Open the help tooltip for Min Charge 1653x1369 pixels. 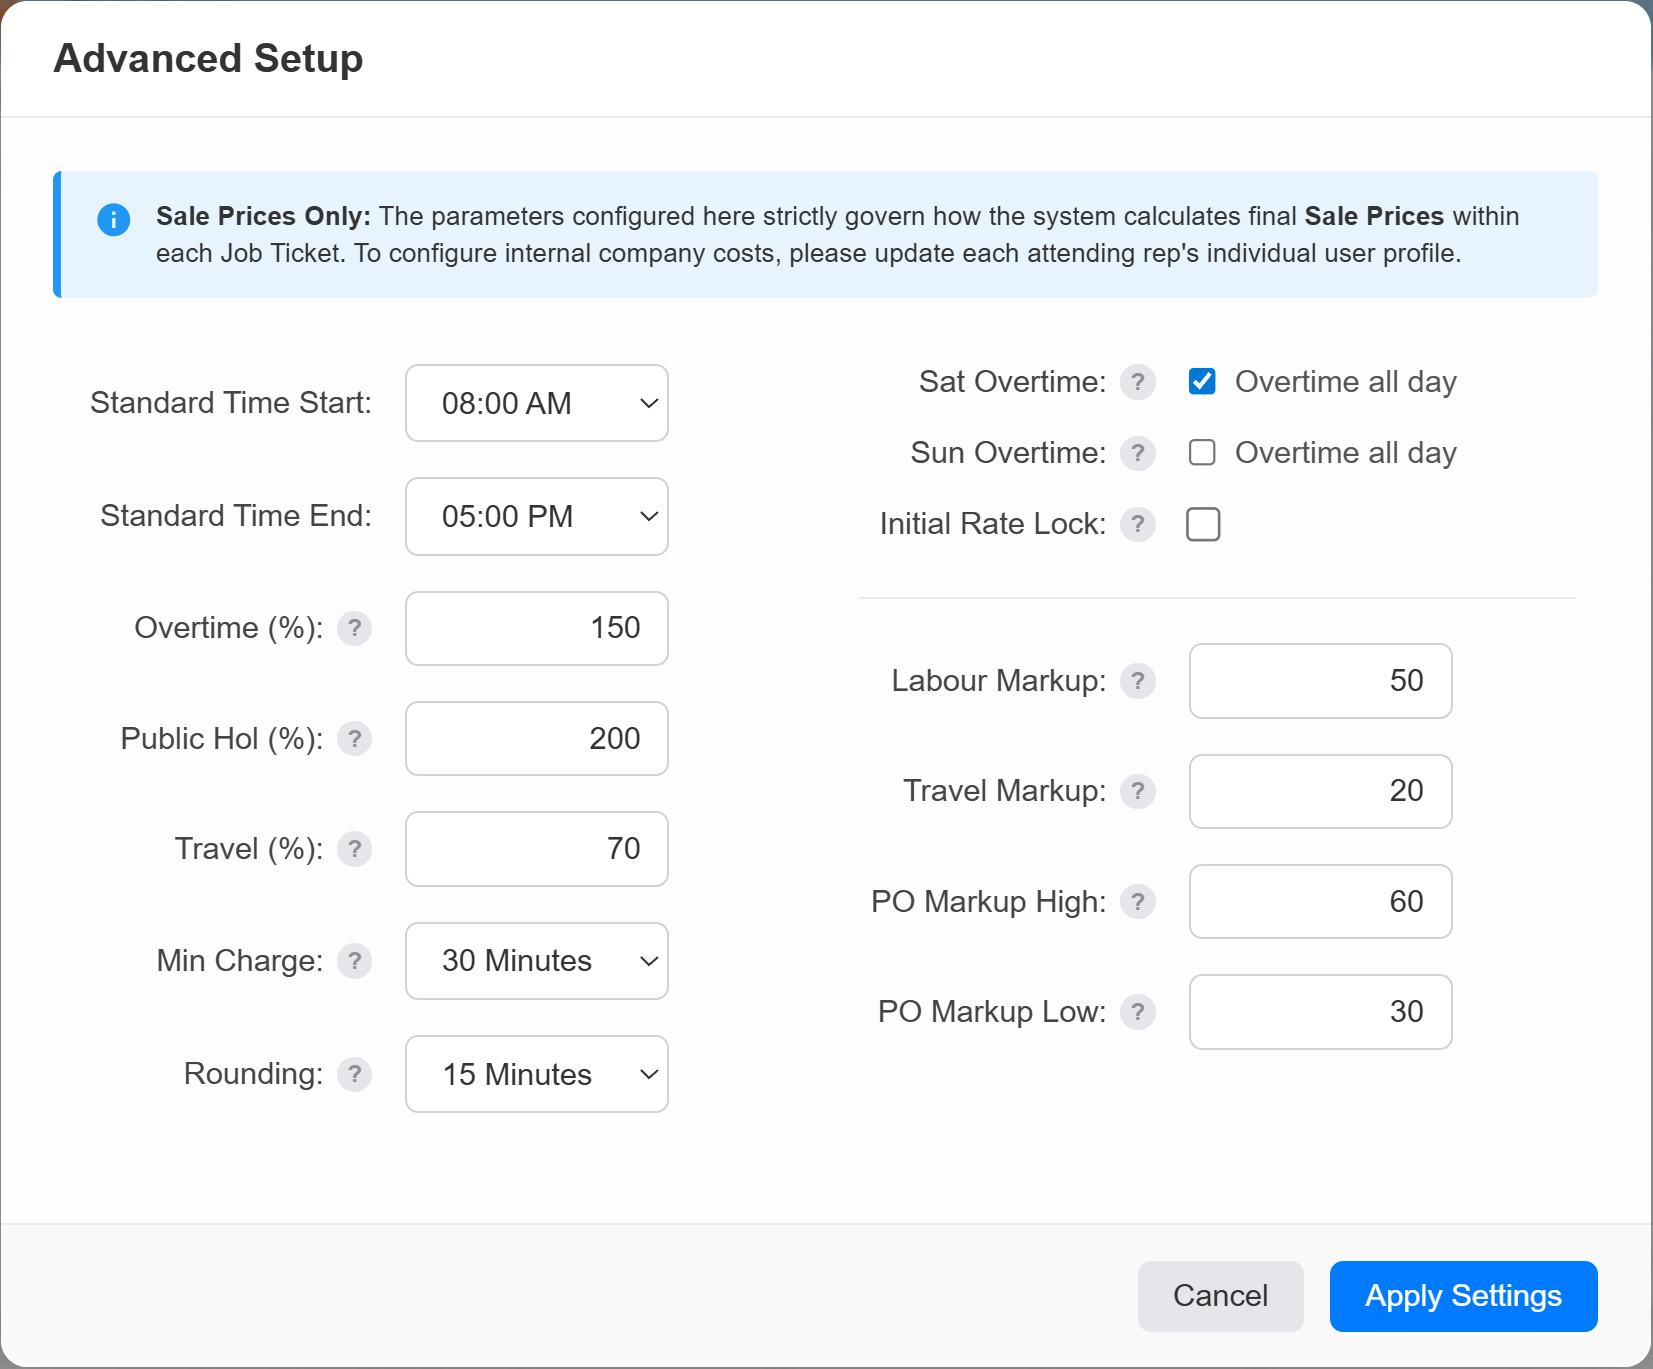pos(354,961)
